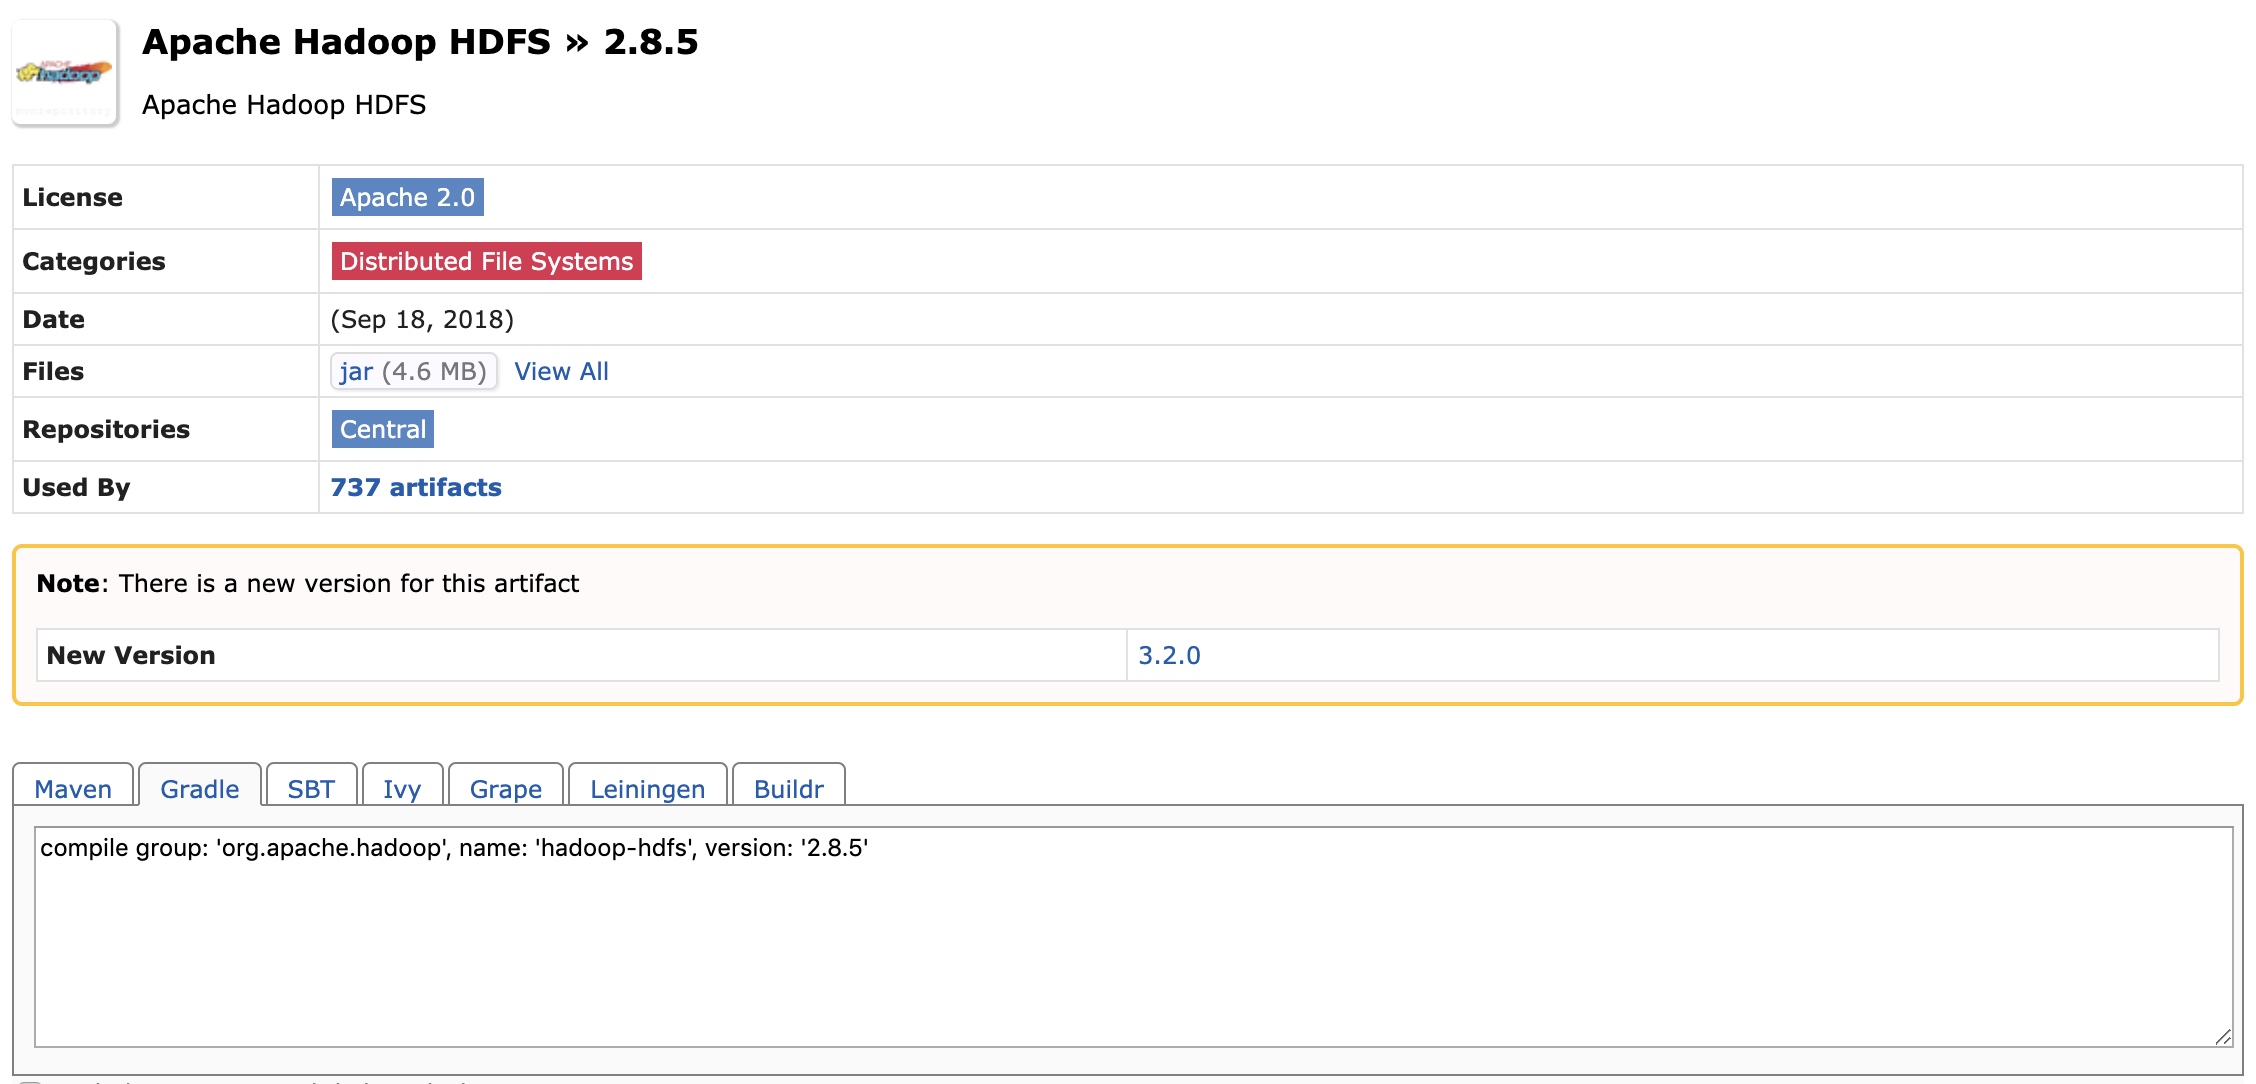Viewport: 2256px width, 1084px height.
Task: Open the 737 artifacts link
Action: [x=416, y=487]
